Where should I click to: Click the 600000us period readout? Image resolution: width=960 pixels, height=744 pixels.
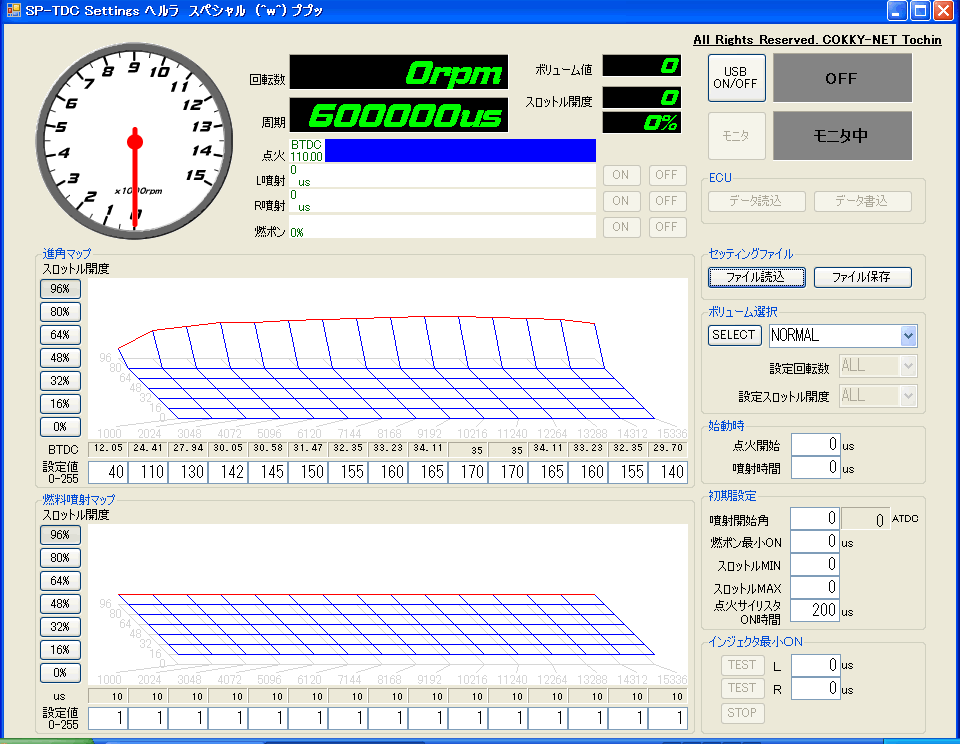point(399,115)
